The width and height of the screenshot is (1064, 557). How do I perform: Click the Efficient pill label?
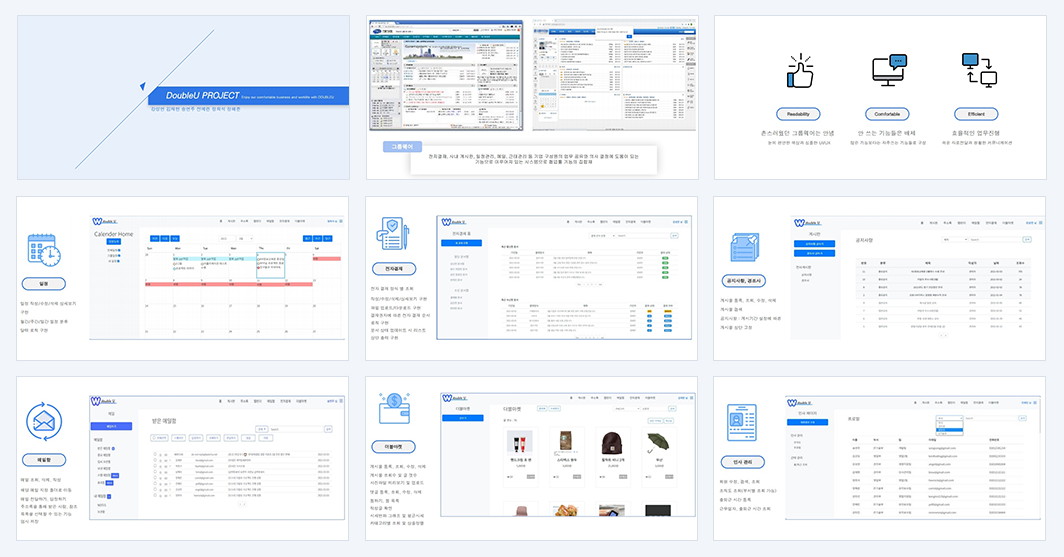976,114
